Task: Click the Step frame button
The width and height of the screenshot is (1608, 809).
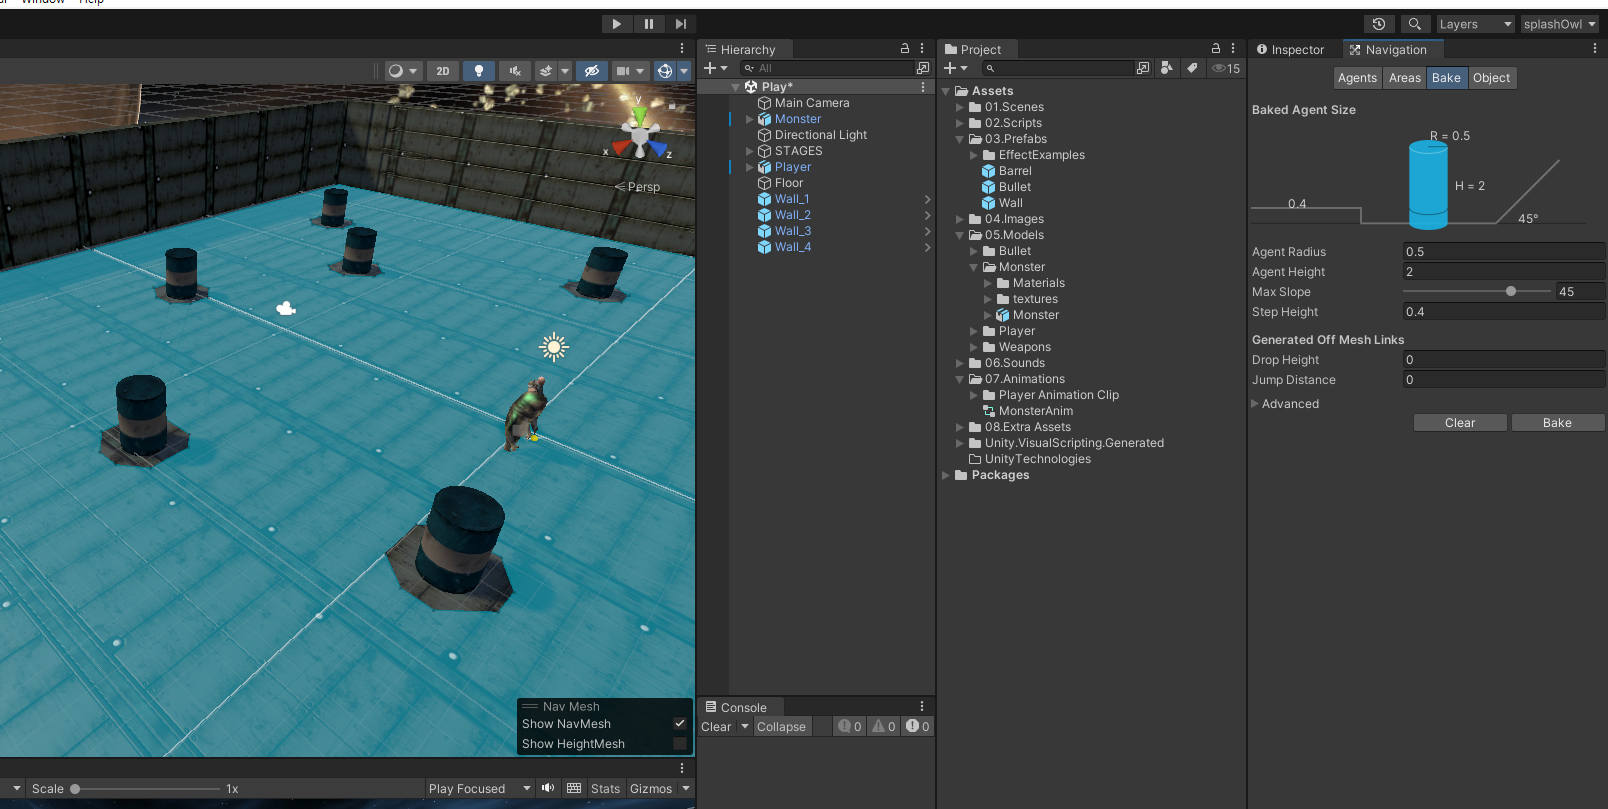Action: pyautogui.click(x=681, y=24)
